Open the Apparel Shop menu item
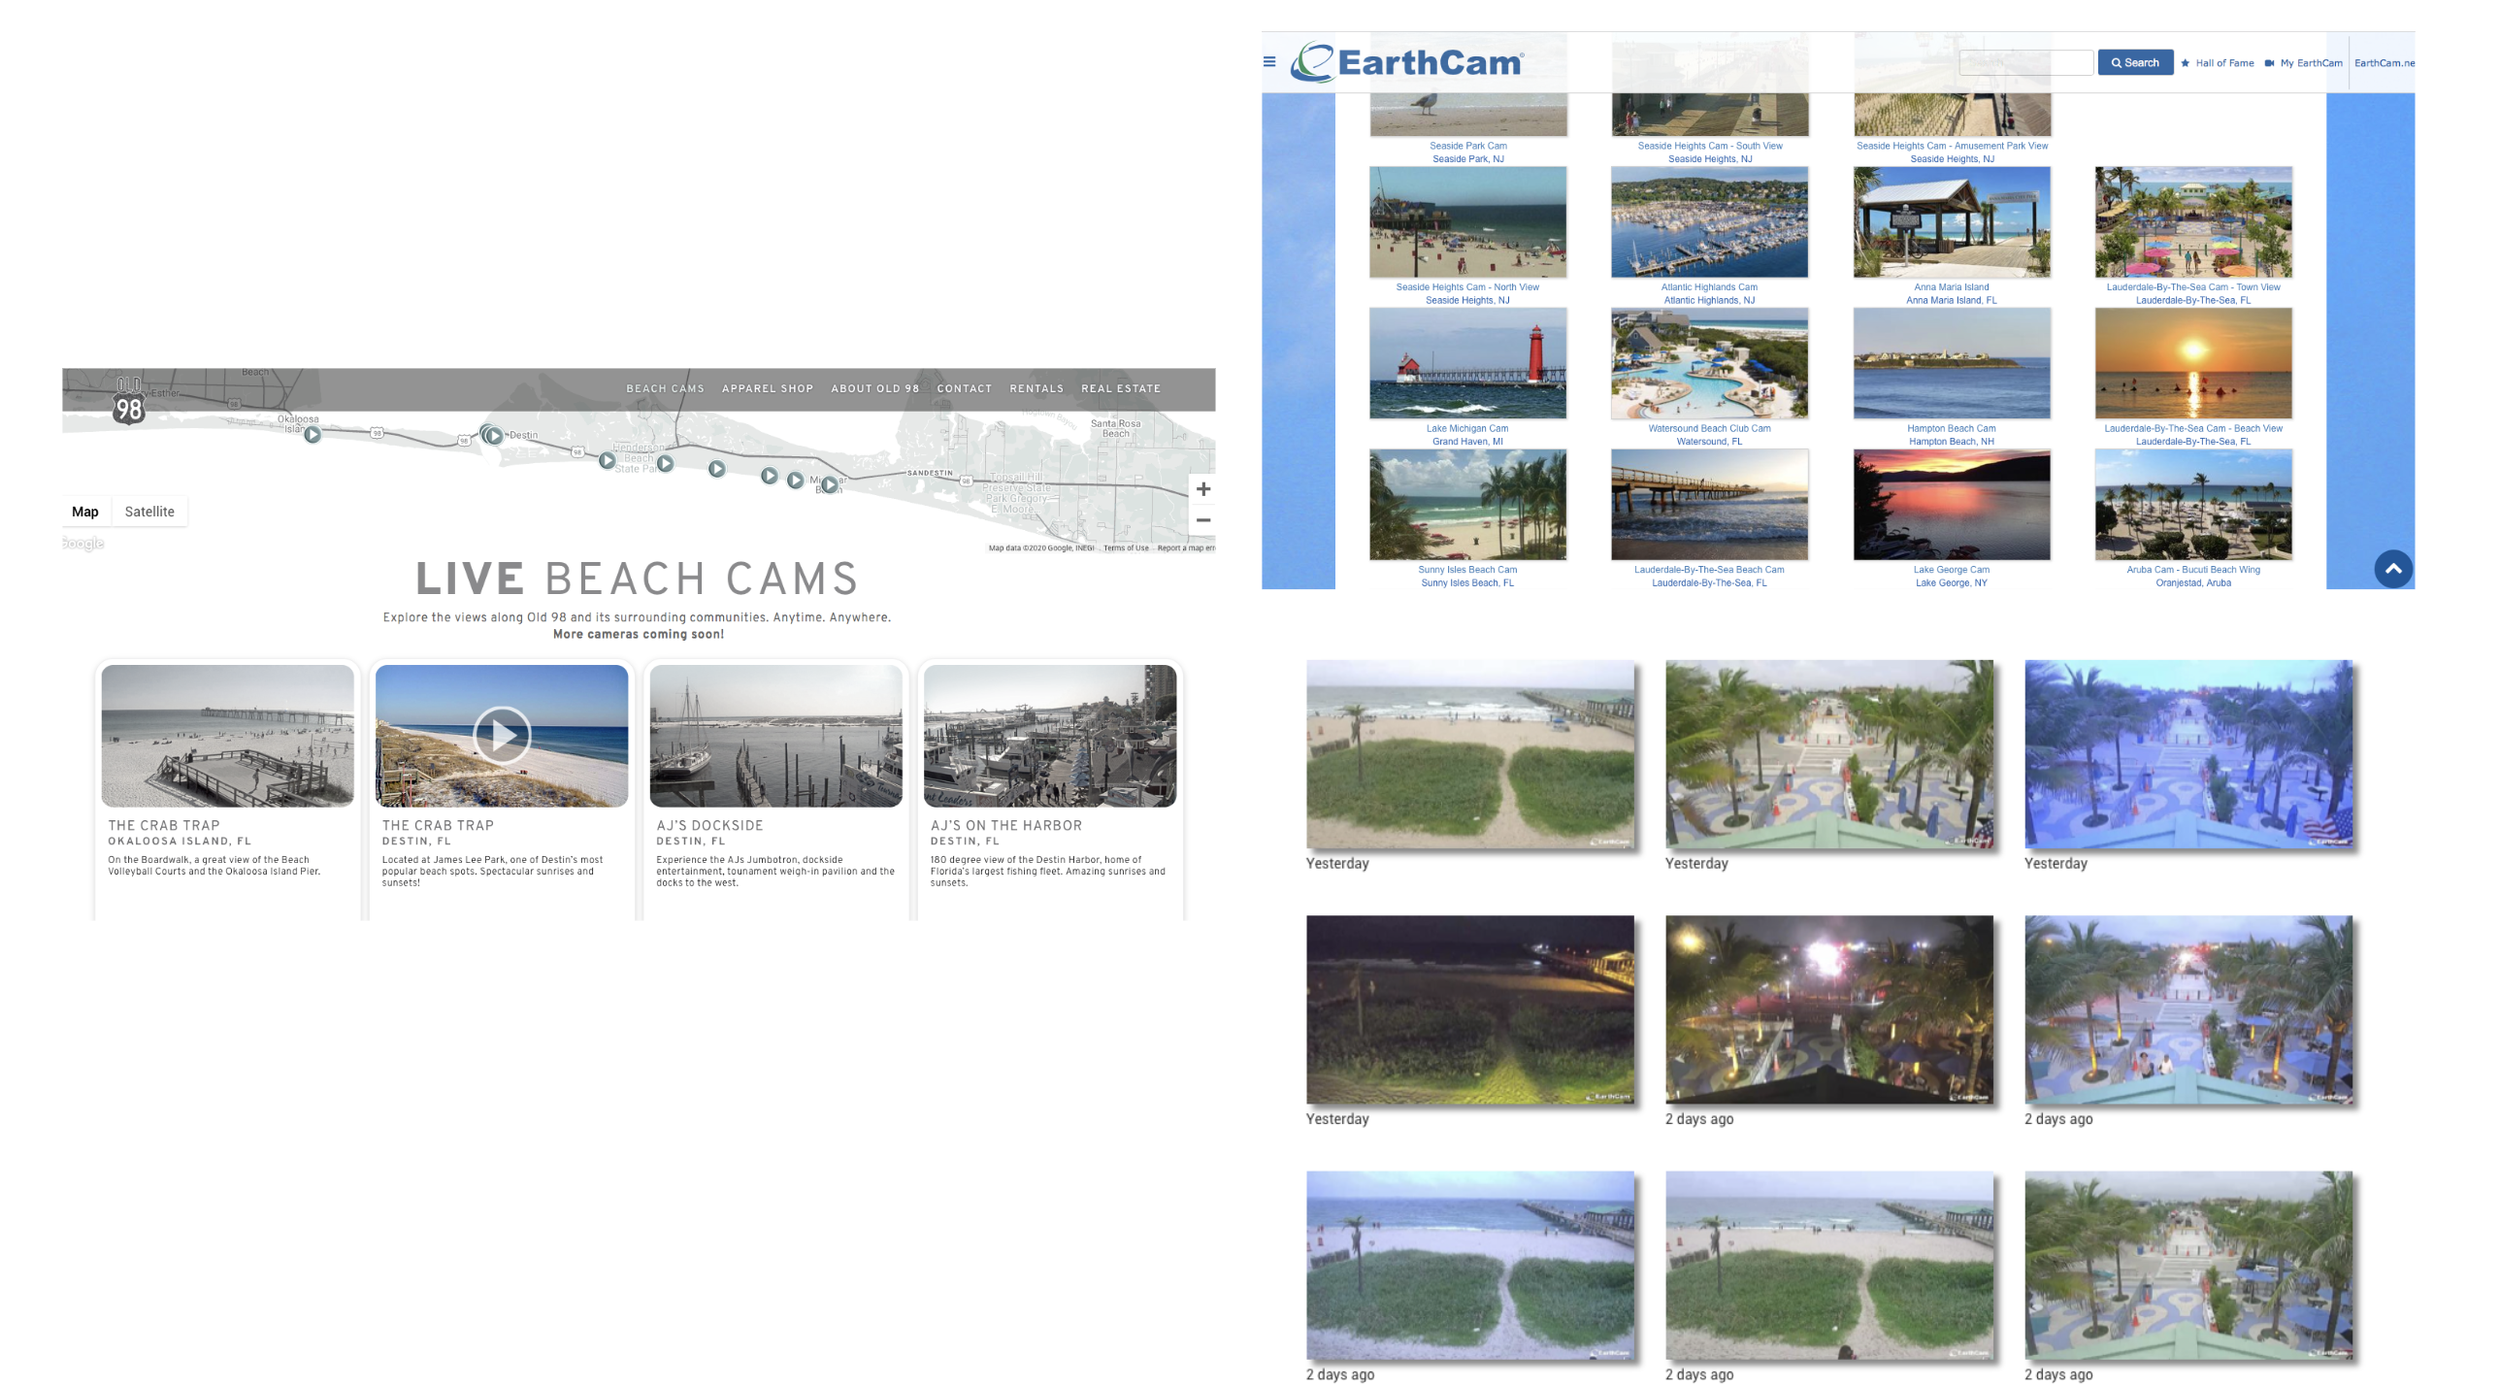Viewport: 2500px width, 1390px height. click(767, 388)
